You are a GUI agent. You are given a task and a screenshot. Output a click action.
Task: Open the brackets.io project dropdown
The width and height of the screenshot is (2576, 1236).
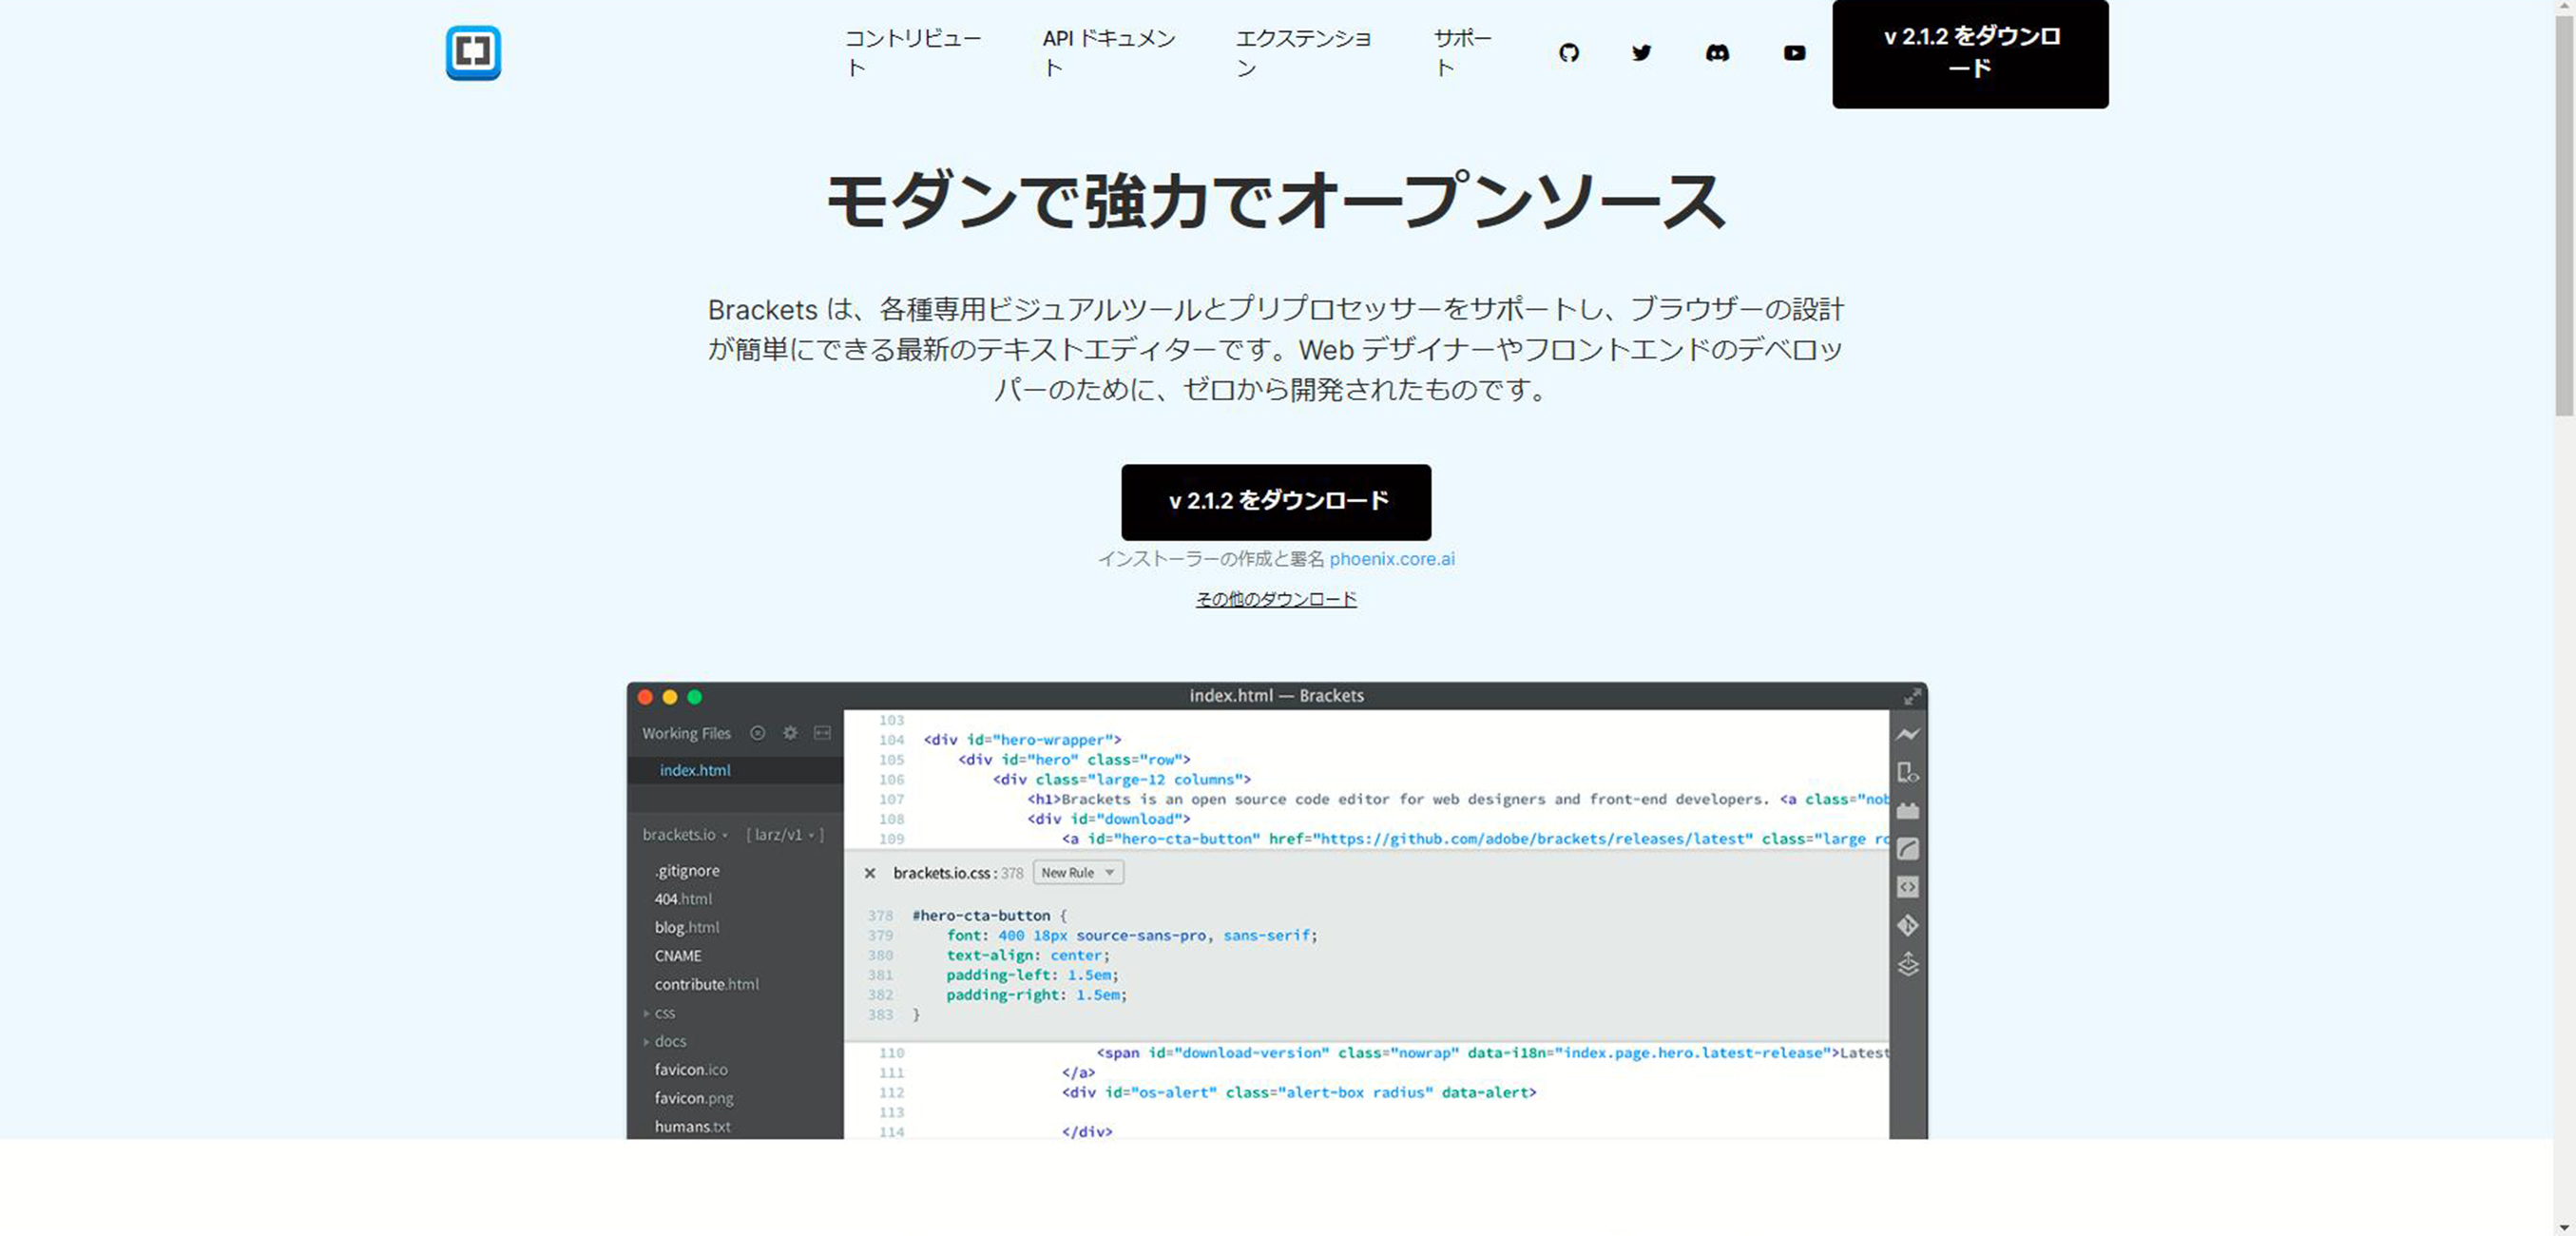click(684, 834)
